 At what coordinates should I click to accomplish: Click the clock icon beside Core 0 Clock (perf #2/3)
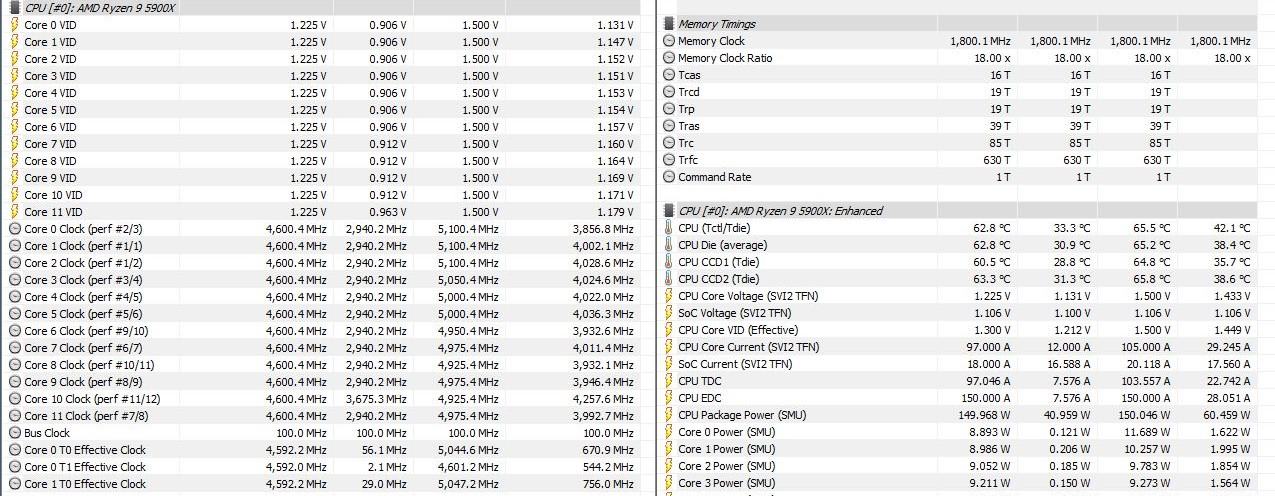point(14,229)
